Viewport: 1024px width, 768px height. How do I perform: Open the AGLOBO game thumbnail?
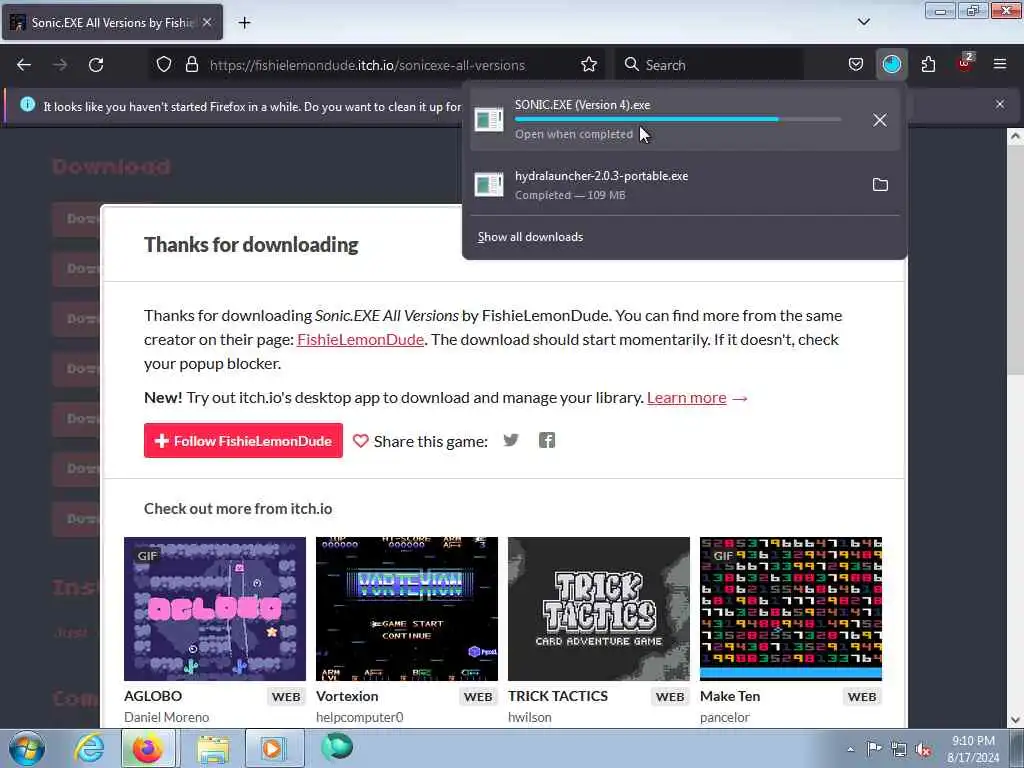click(x=215, y=609)
